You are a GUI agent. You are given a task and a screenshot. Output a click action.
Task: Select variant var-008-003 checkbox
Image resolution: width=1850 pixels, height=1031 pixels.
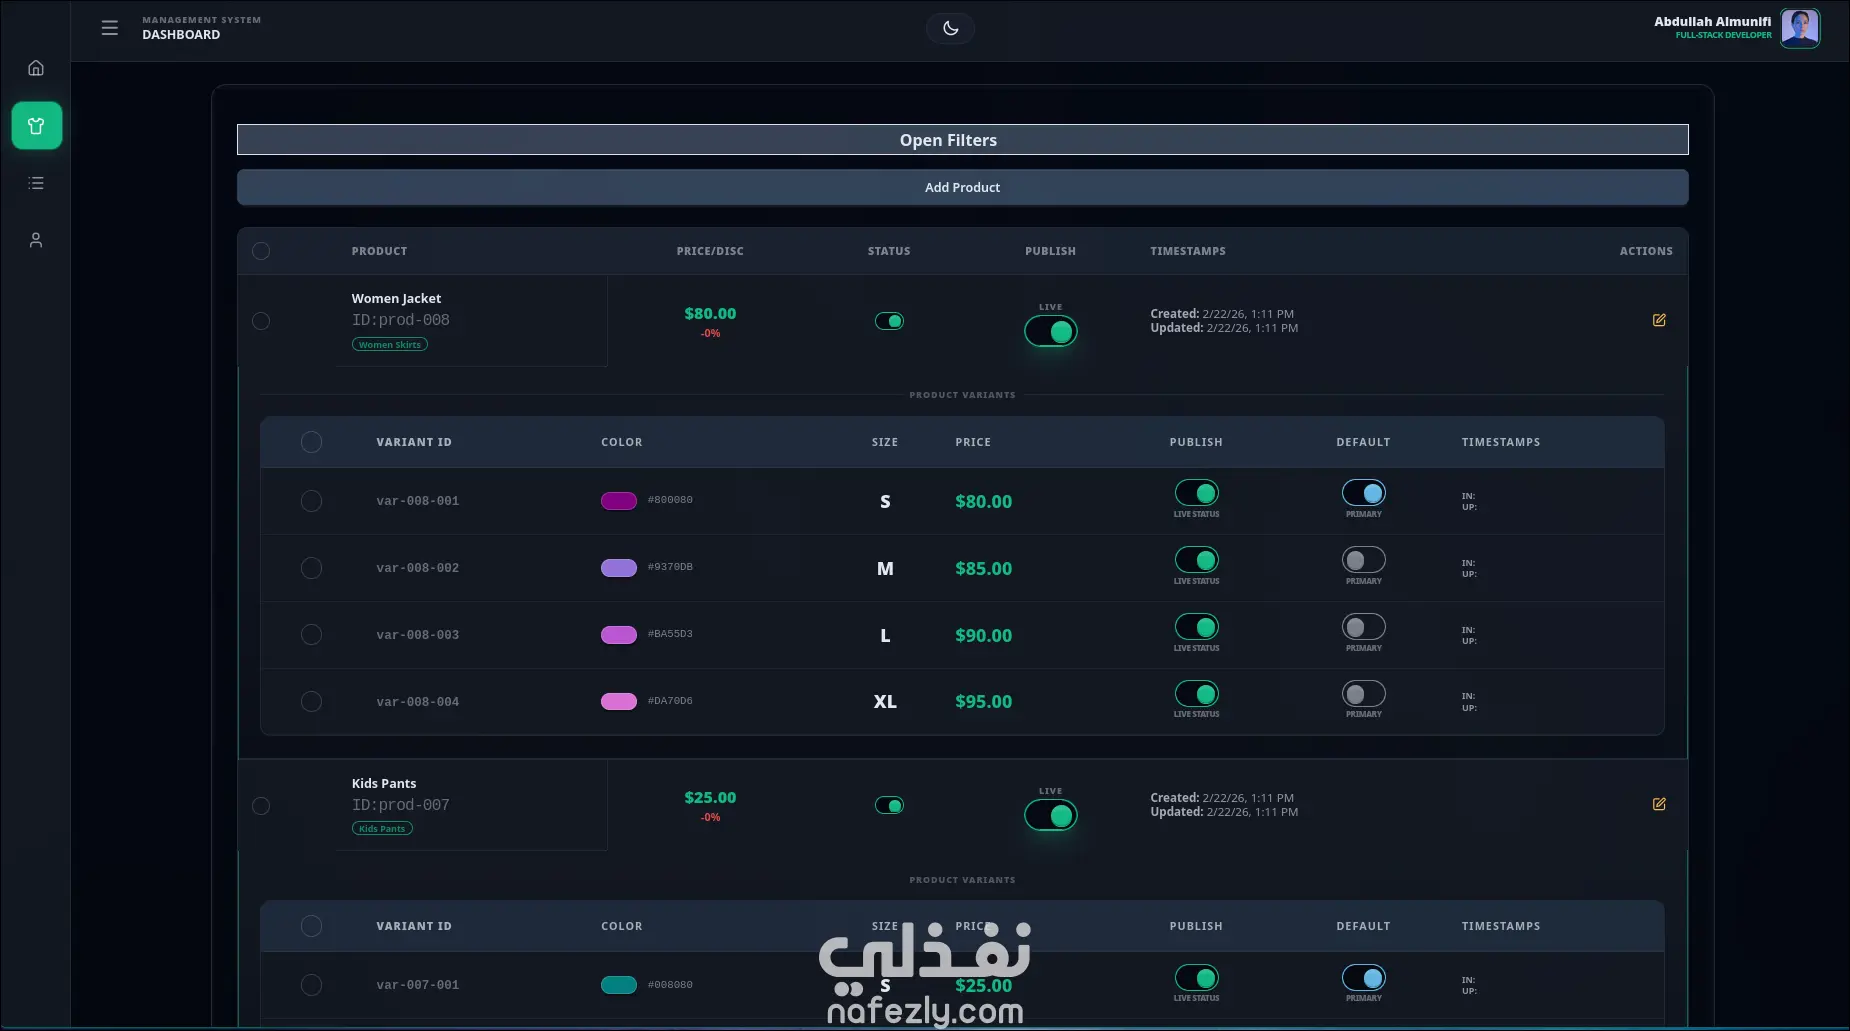311,635
